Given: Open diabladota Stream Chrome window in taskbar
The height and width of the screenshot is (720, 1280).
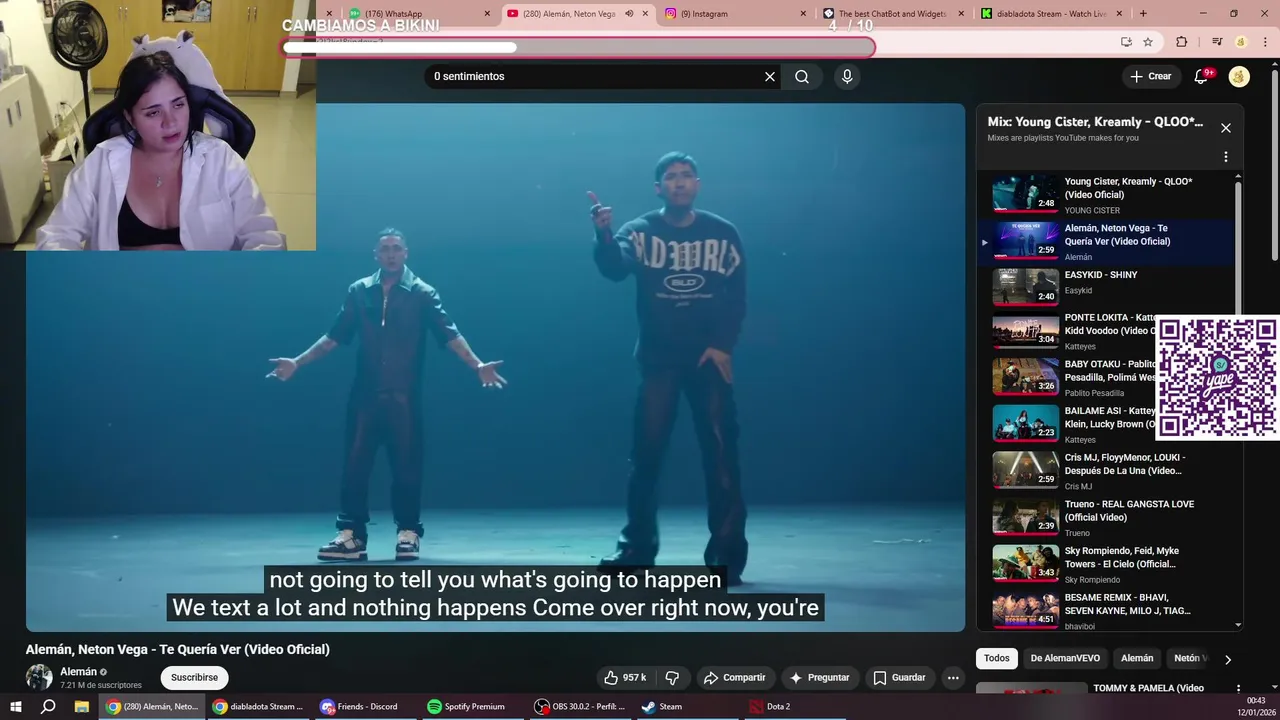Looking at the screenshot, I should (x=257, y=706).
